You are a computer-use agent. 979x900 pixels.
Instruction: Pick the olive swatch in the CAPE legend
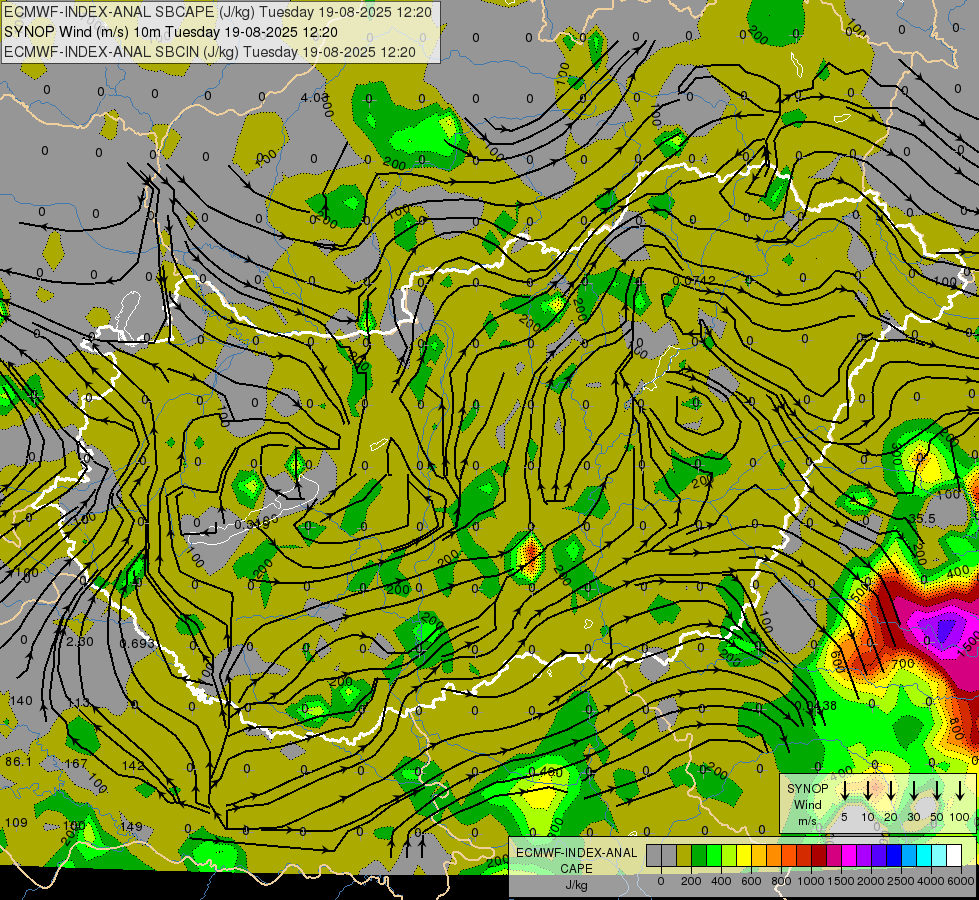point(684,856)
